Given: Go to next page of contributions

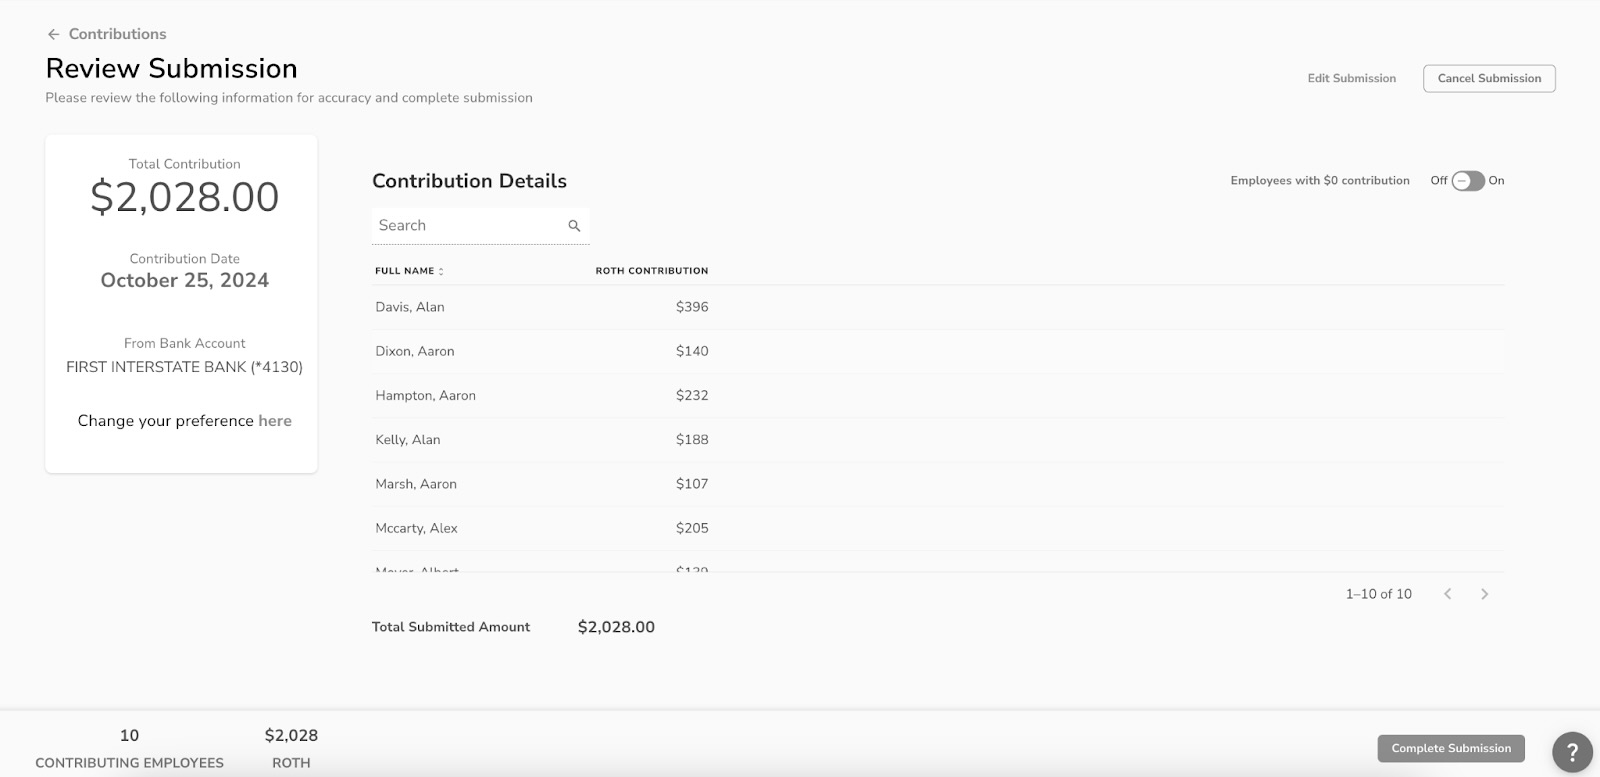Looking at the screenshot, I should click(1484, 594).
